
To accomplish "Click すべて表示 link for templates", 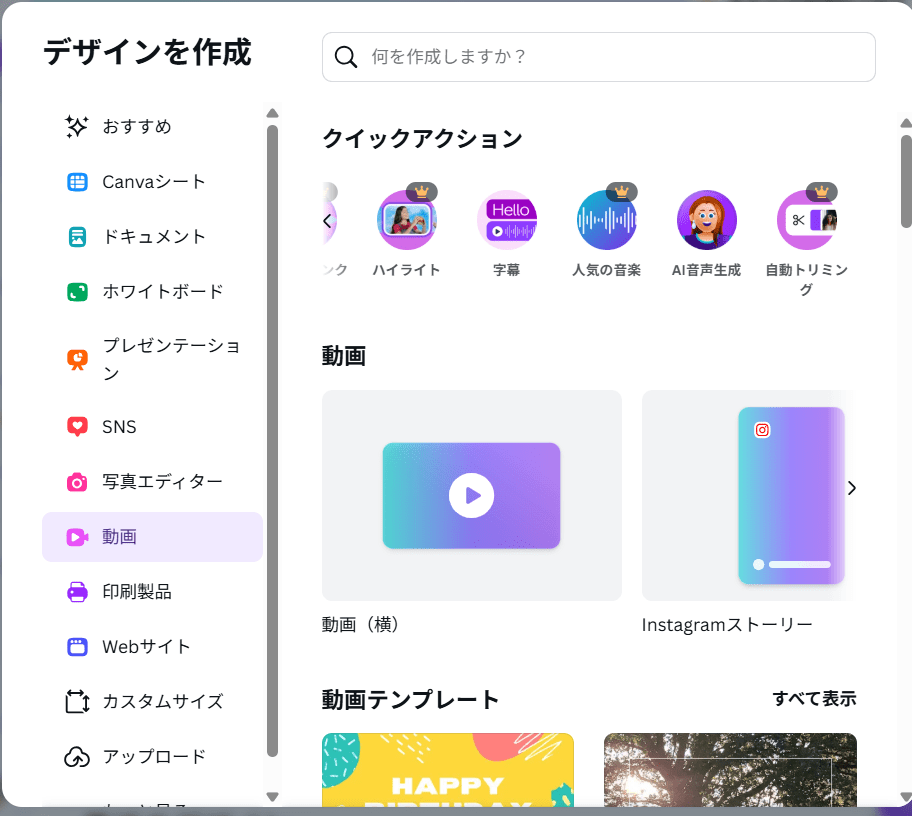I will 814,699.
